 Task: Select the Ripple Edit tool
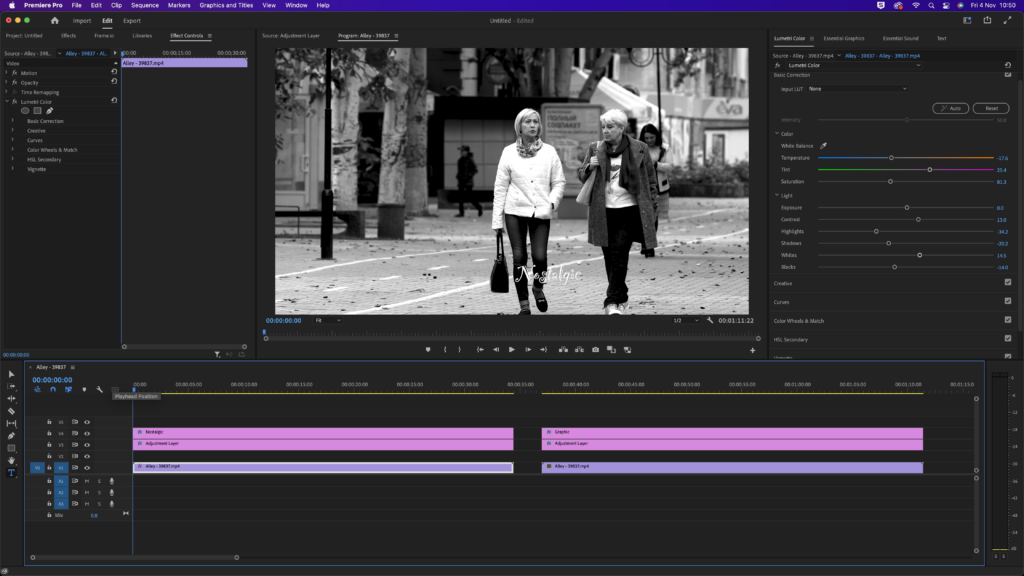coord(11,398)
